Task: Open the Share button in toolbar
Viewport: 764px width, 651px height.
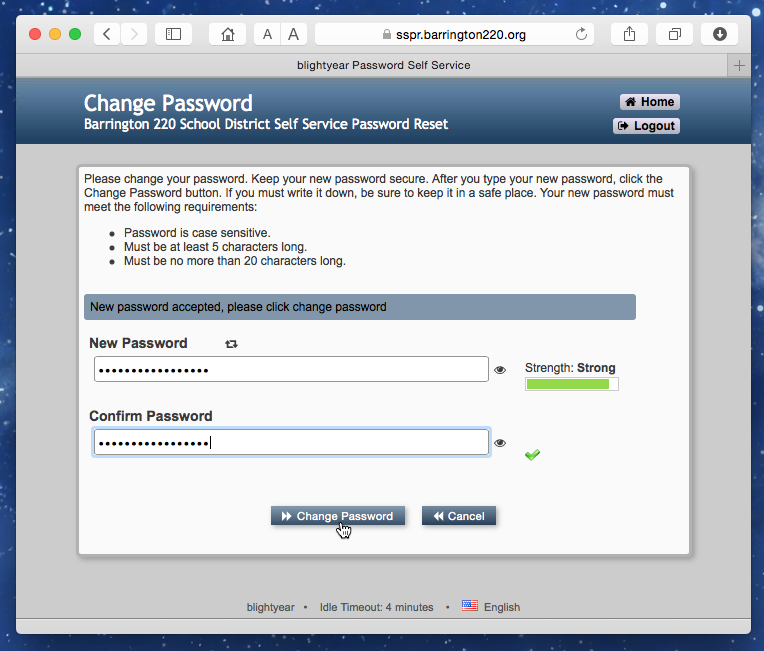Action: click(630, 34)
